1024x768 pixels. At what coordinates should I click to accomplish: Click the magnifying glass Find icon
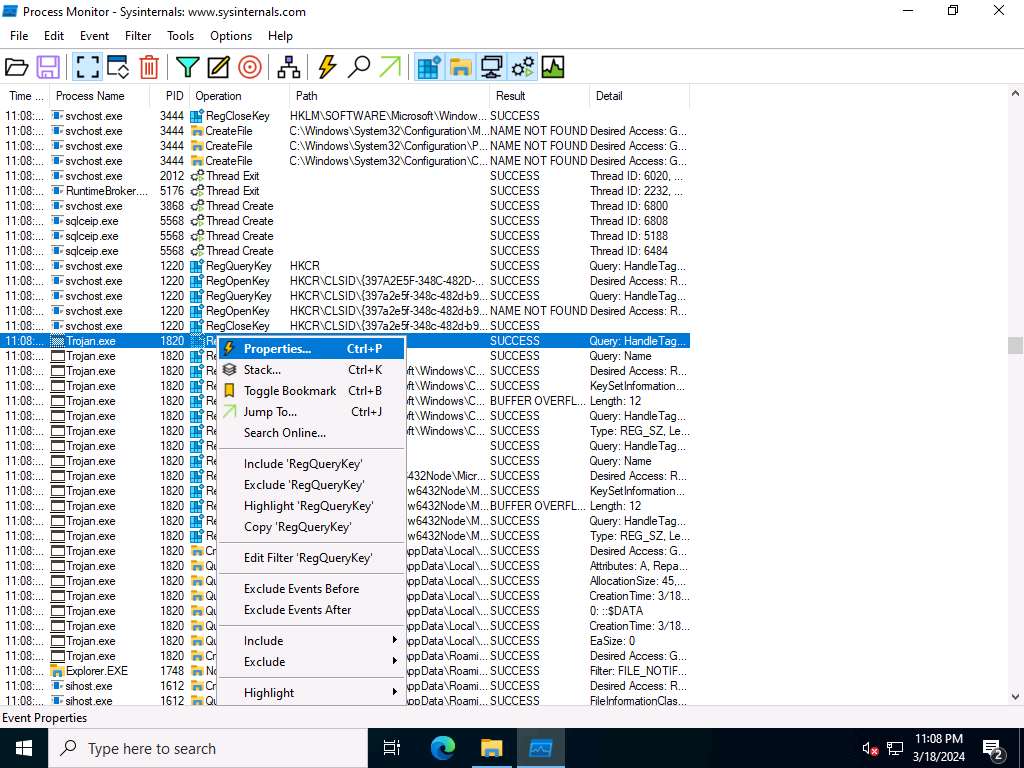click(x=358, y=67)
